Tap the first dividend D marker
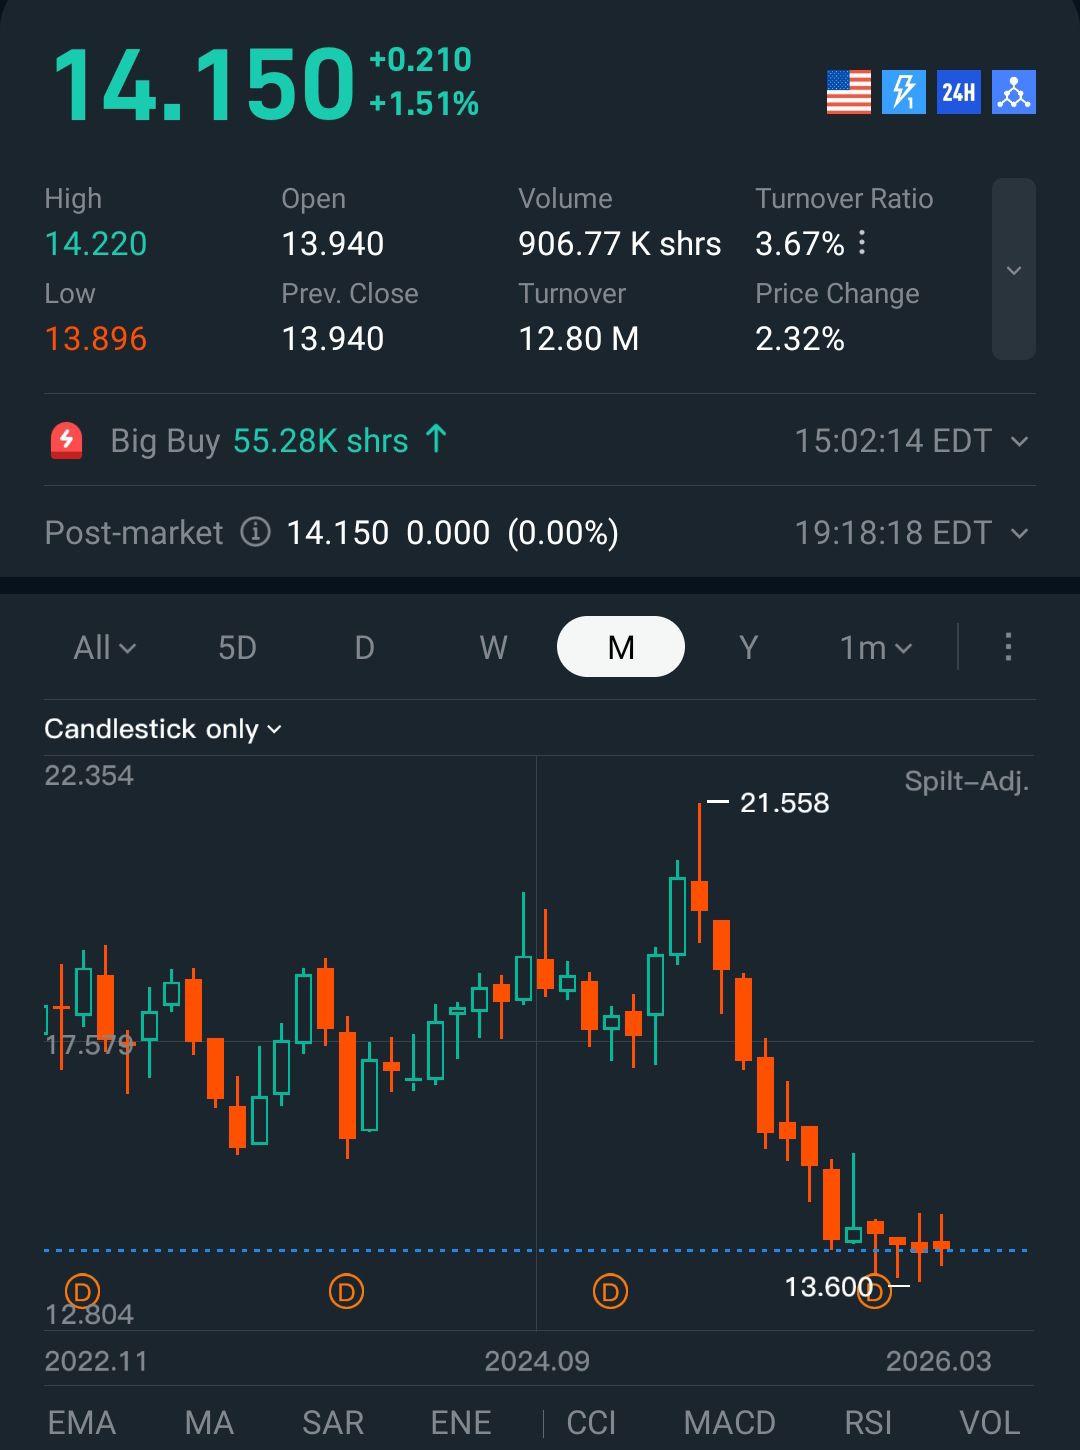1080x1450 pixels. click(x=82, y=1291)
